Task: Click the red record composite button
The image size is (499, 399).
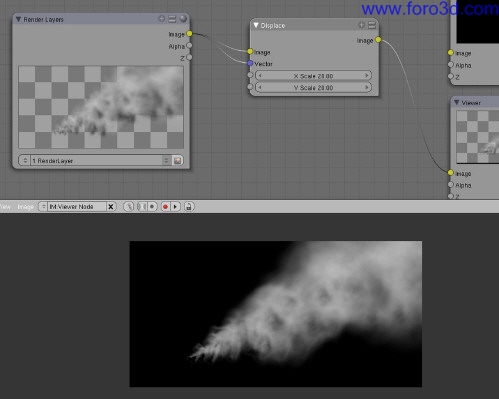Action: [165, 207]
